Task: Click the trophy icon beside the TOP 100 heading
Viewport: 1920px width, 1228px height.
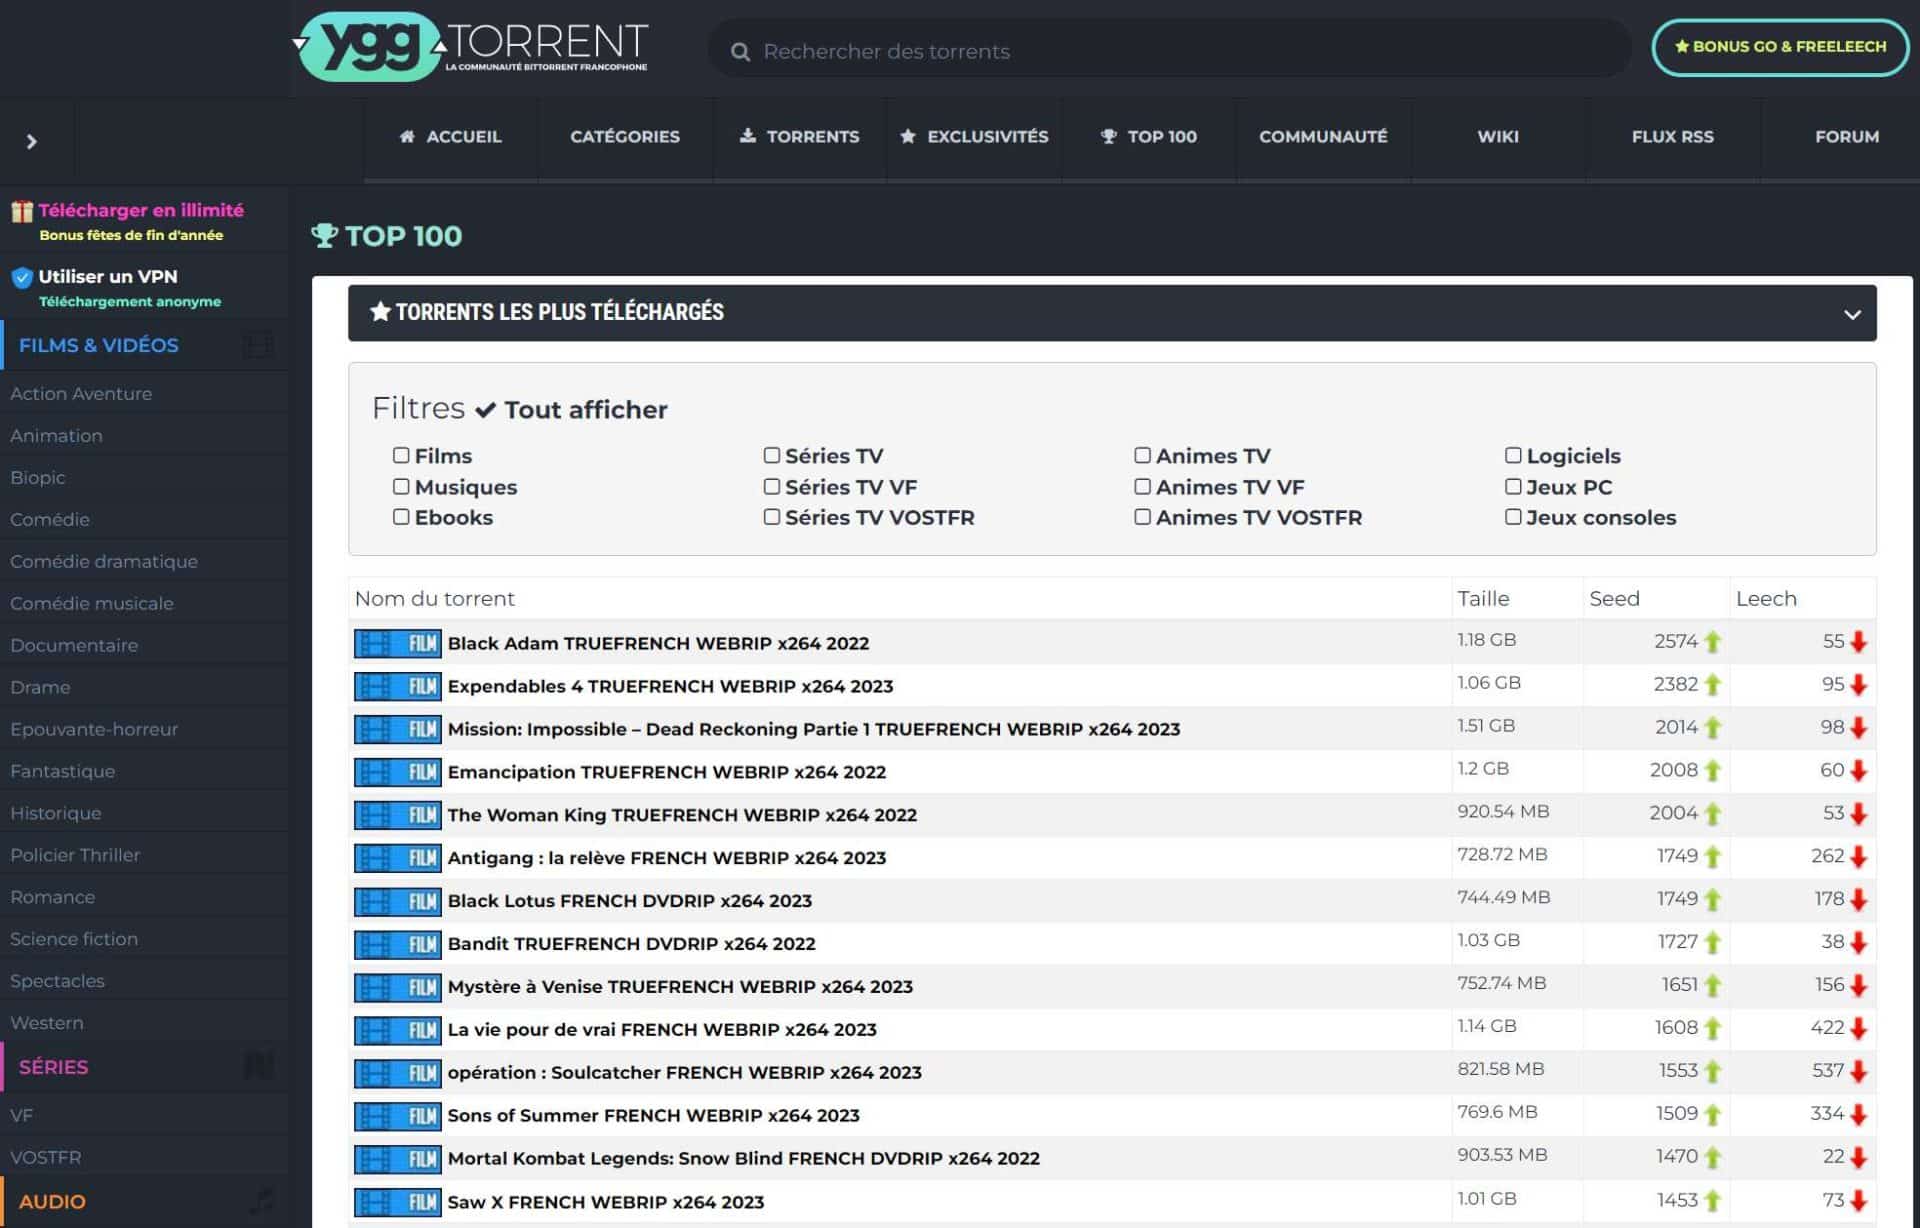Action: point(324,235)
